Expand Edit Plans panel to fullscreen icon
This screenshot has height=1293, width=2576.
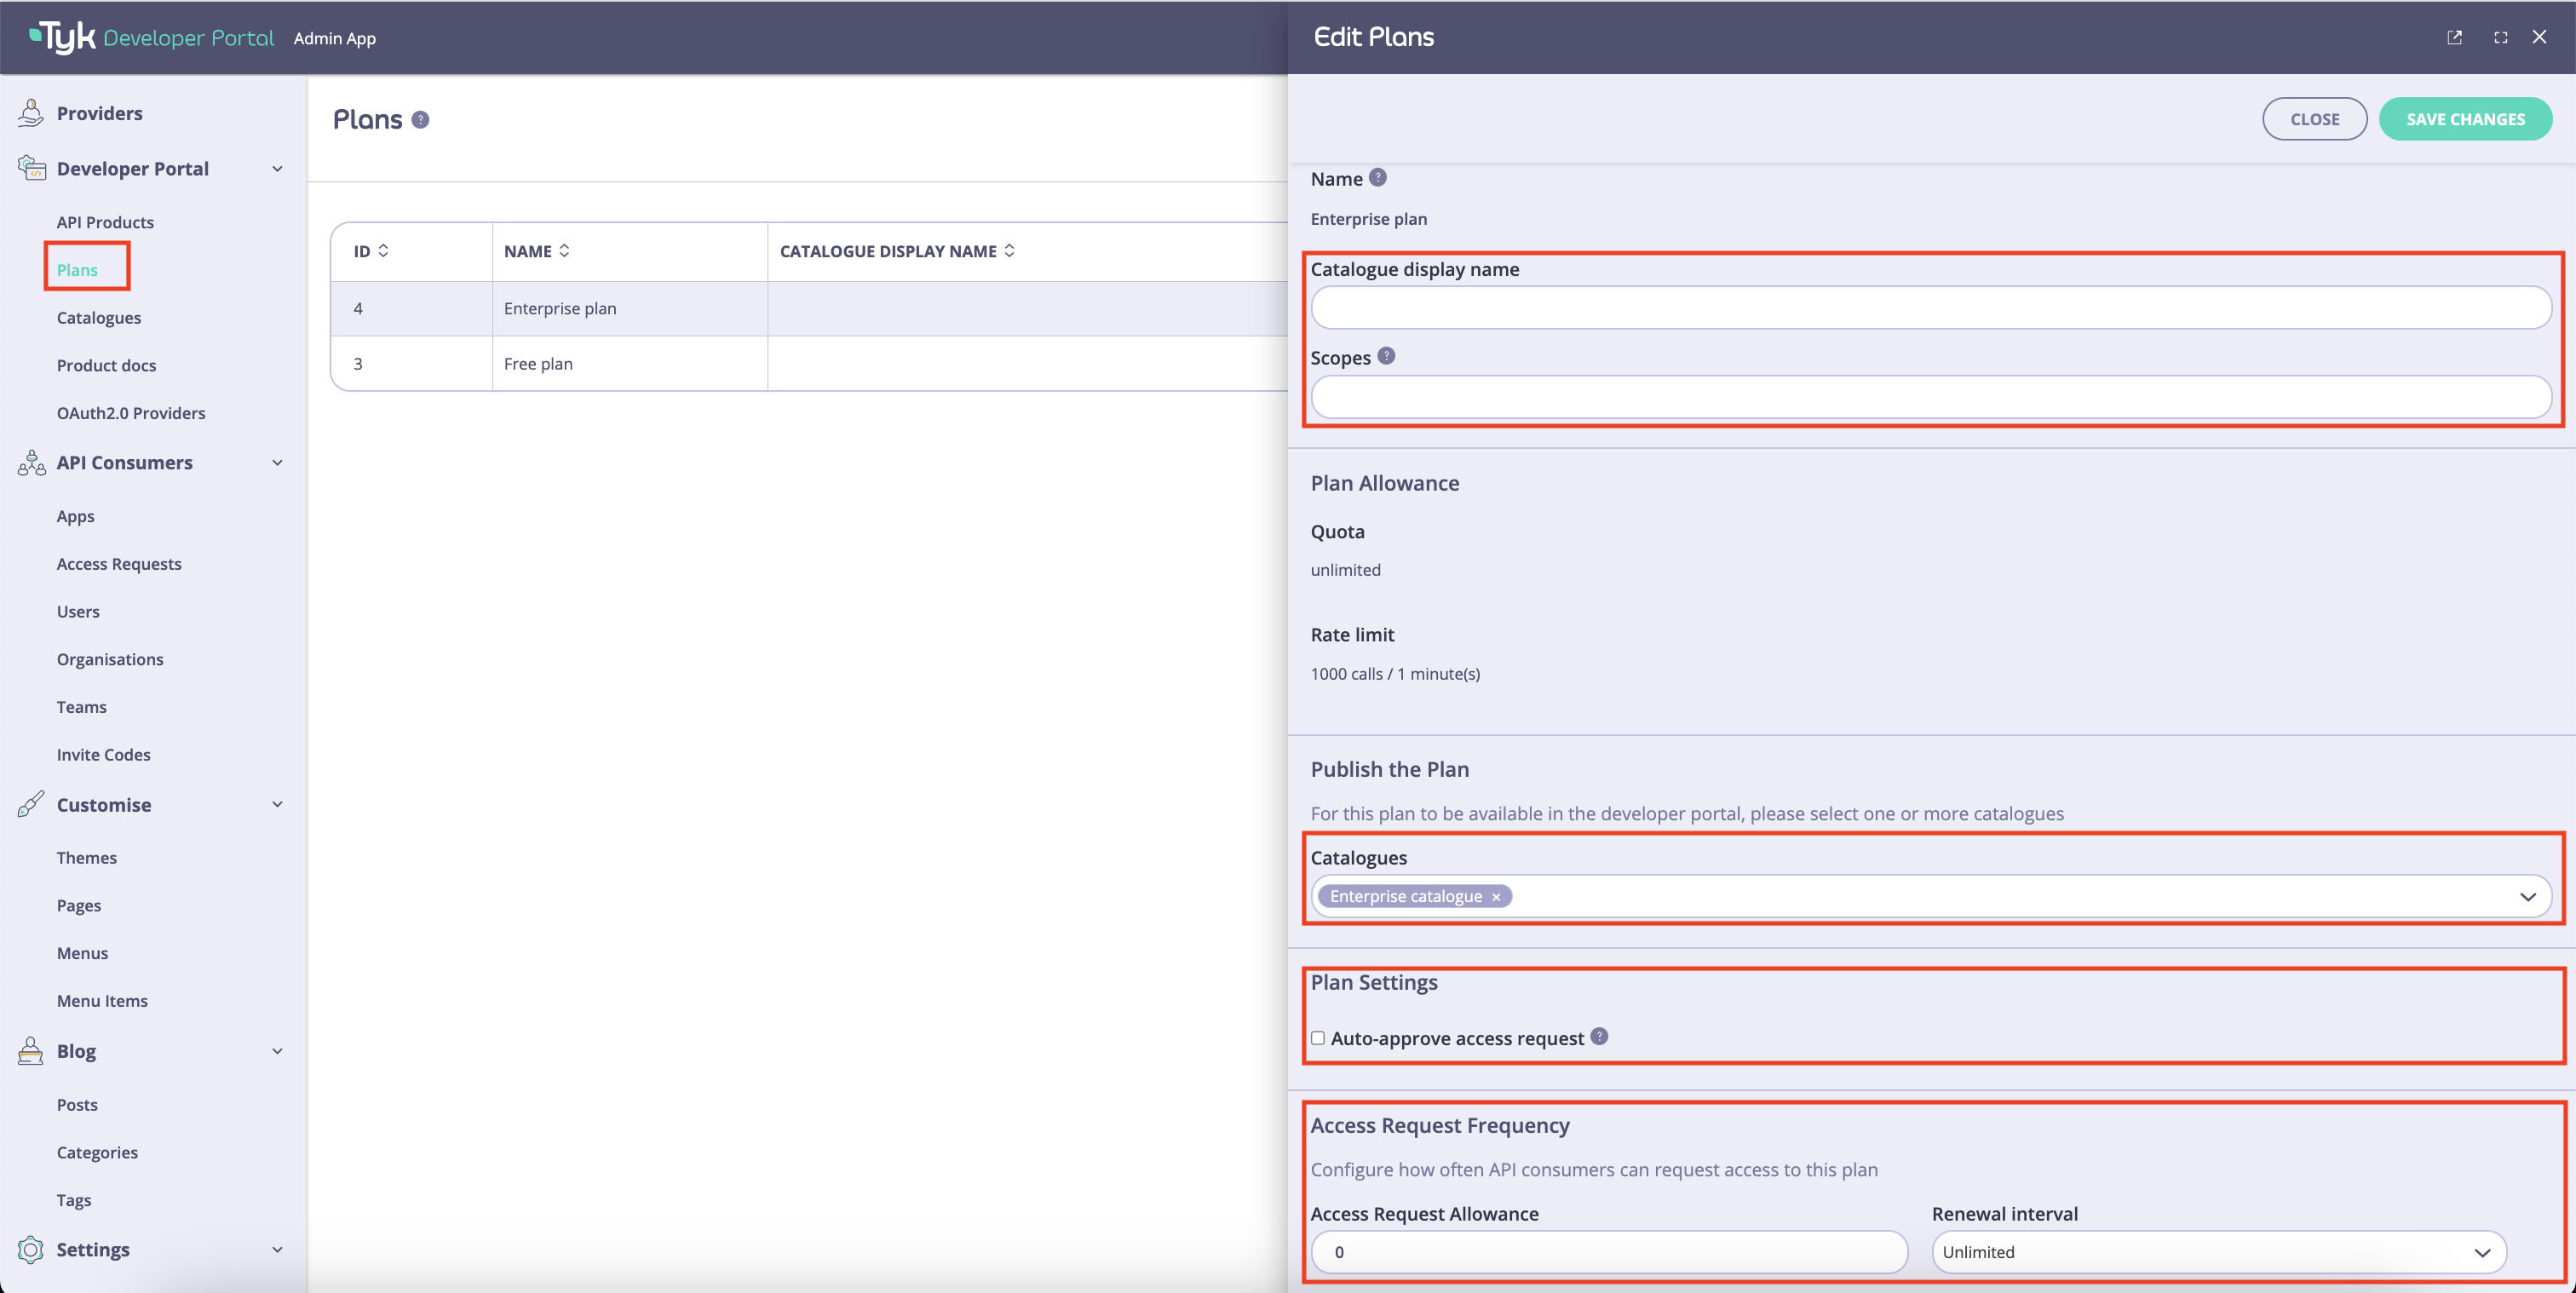click(2500, 37)
